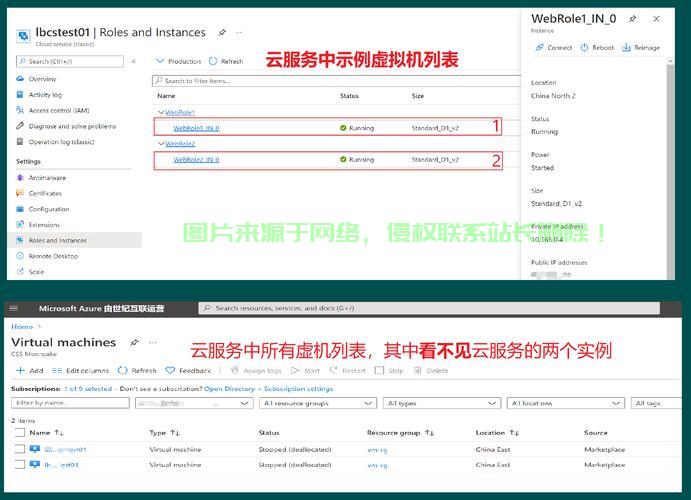Pin the lbcstest01 Roles and Instances blade
Image resolution: width=691 pixels, height=500 pixels.
pyautogui.click(x=222, y=32)
